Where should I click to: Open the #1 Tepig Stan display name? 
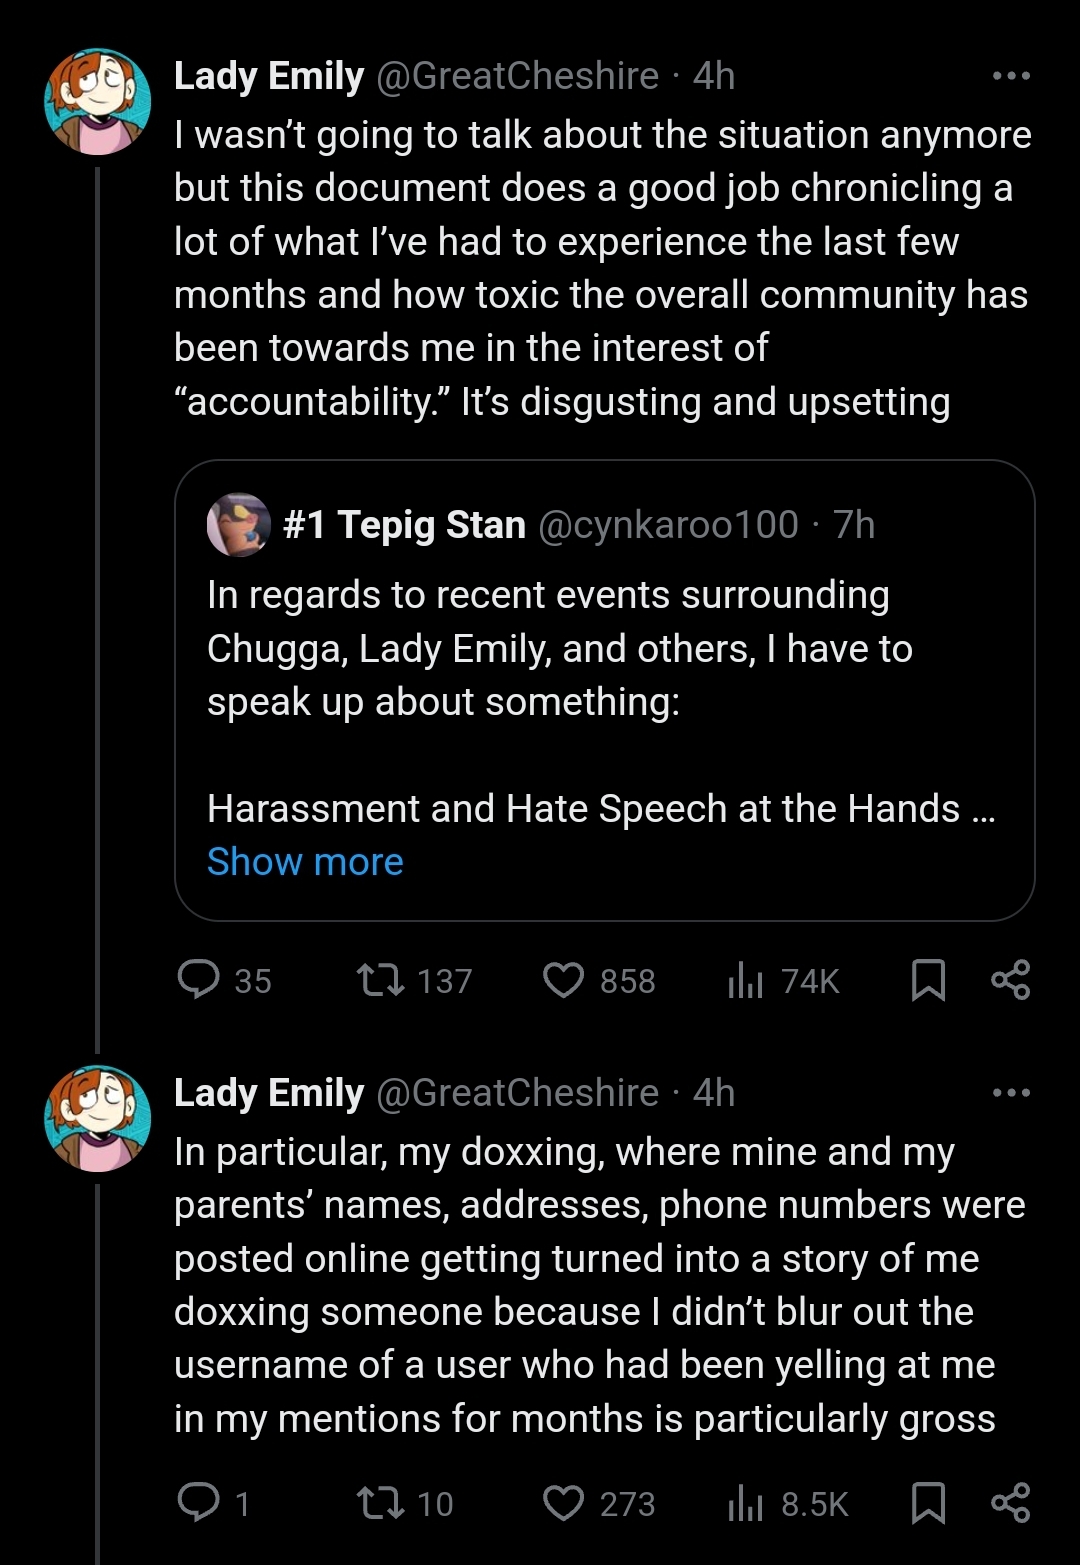404,524
